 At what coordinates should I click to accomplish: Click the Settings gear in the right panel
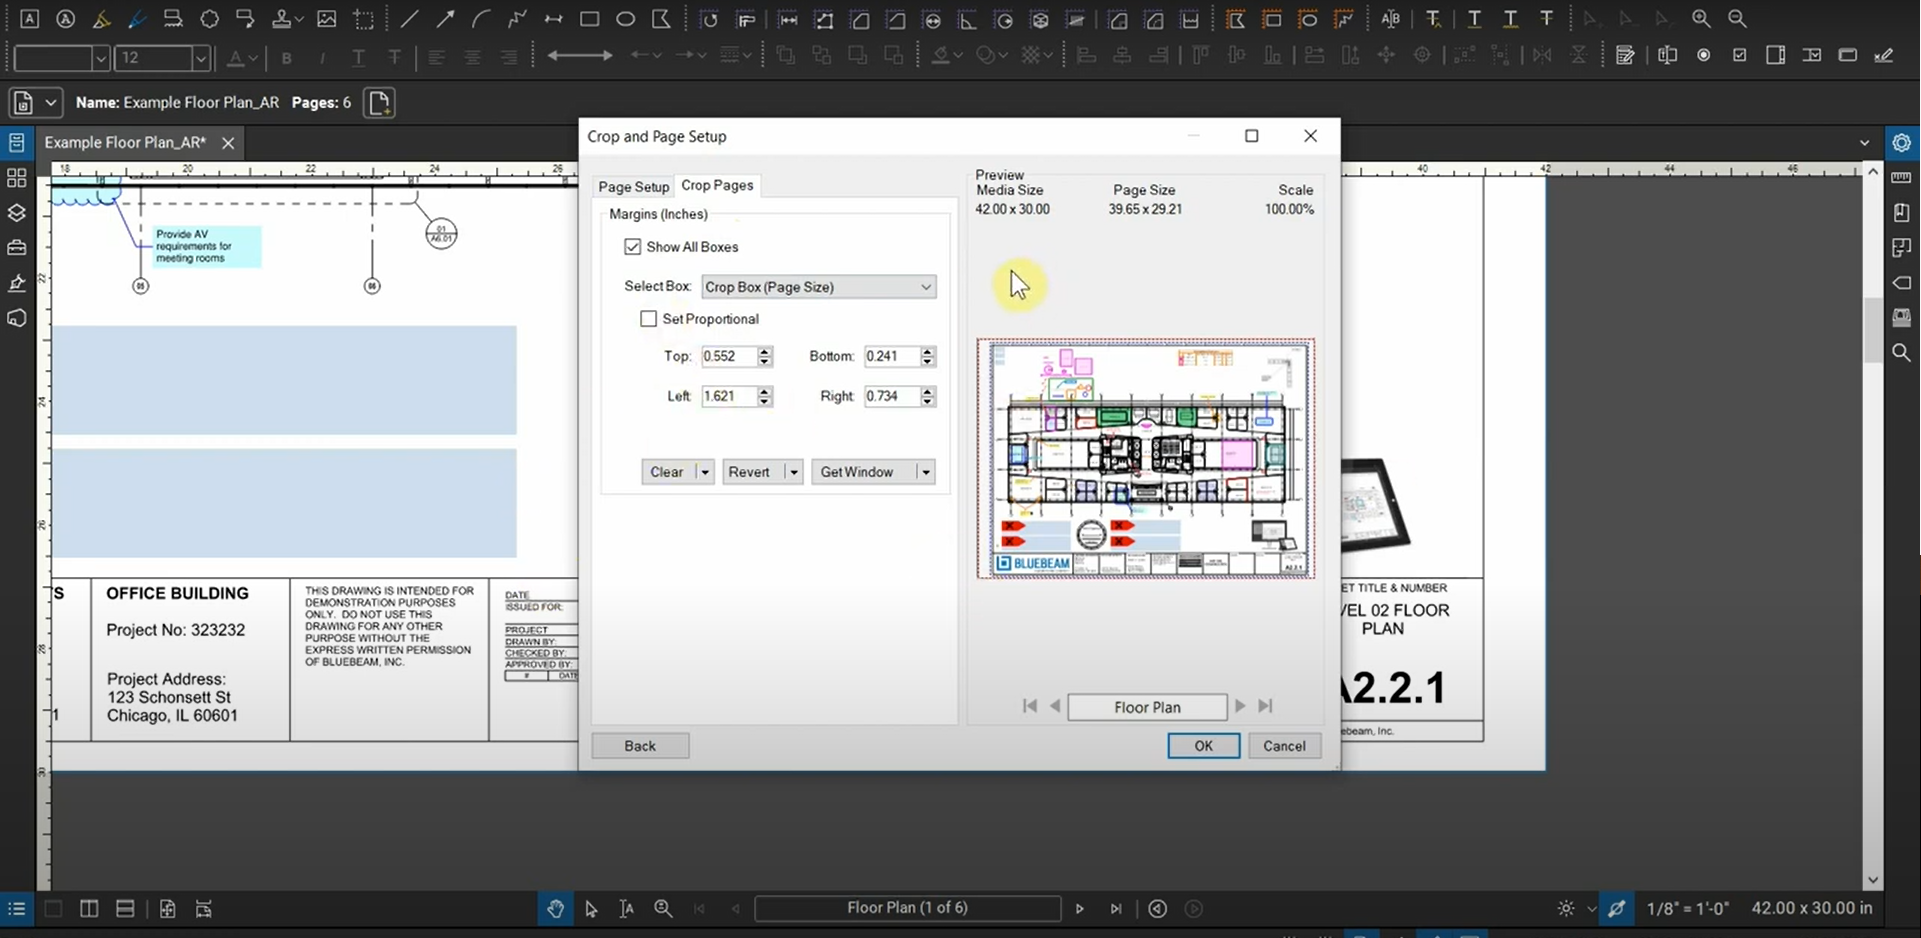tap(1903, 142)
